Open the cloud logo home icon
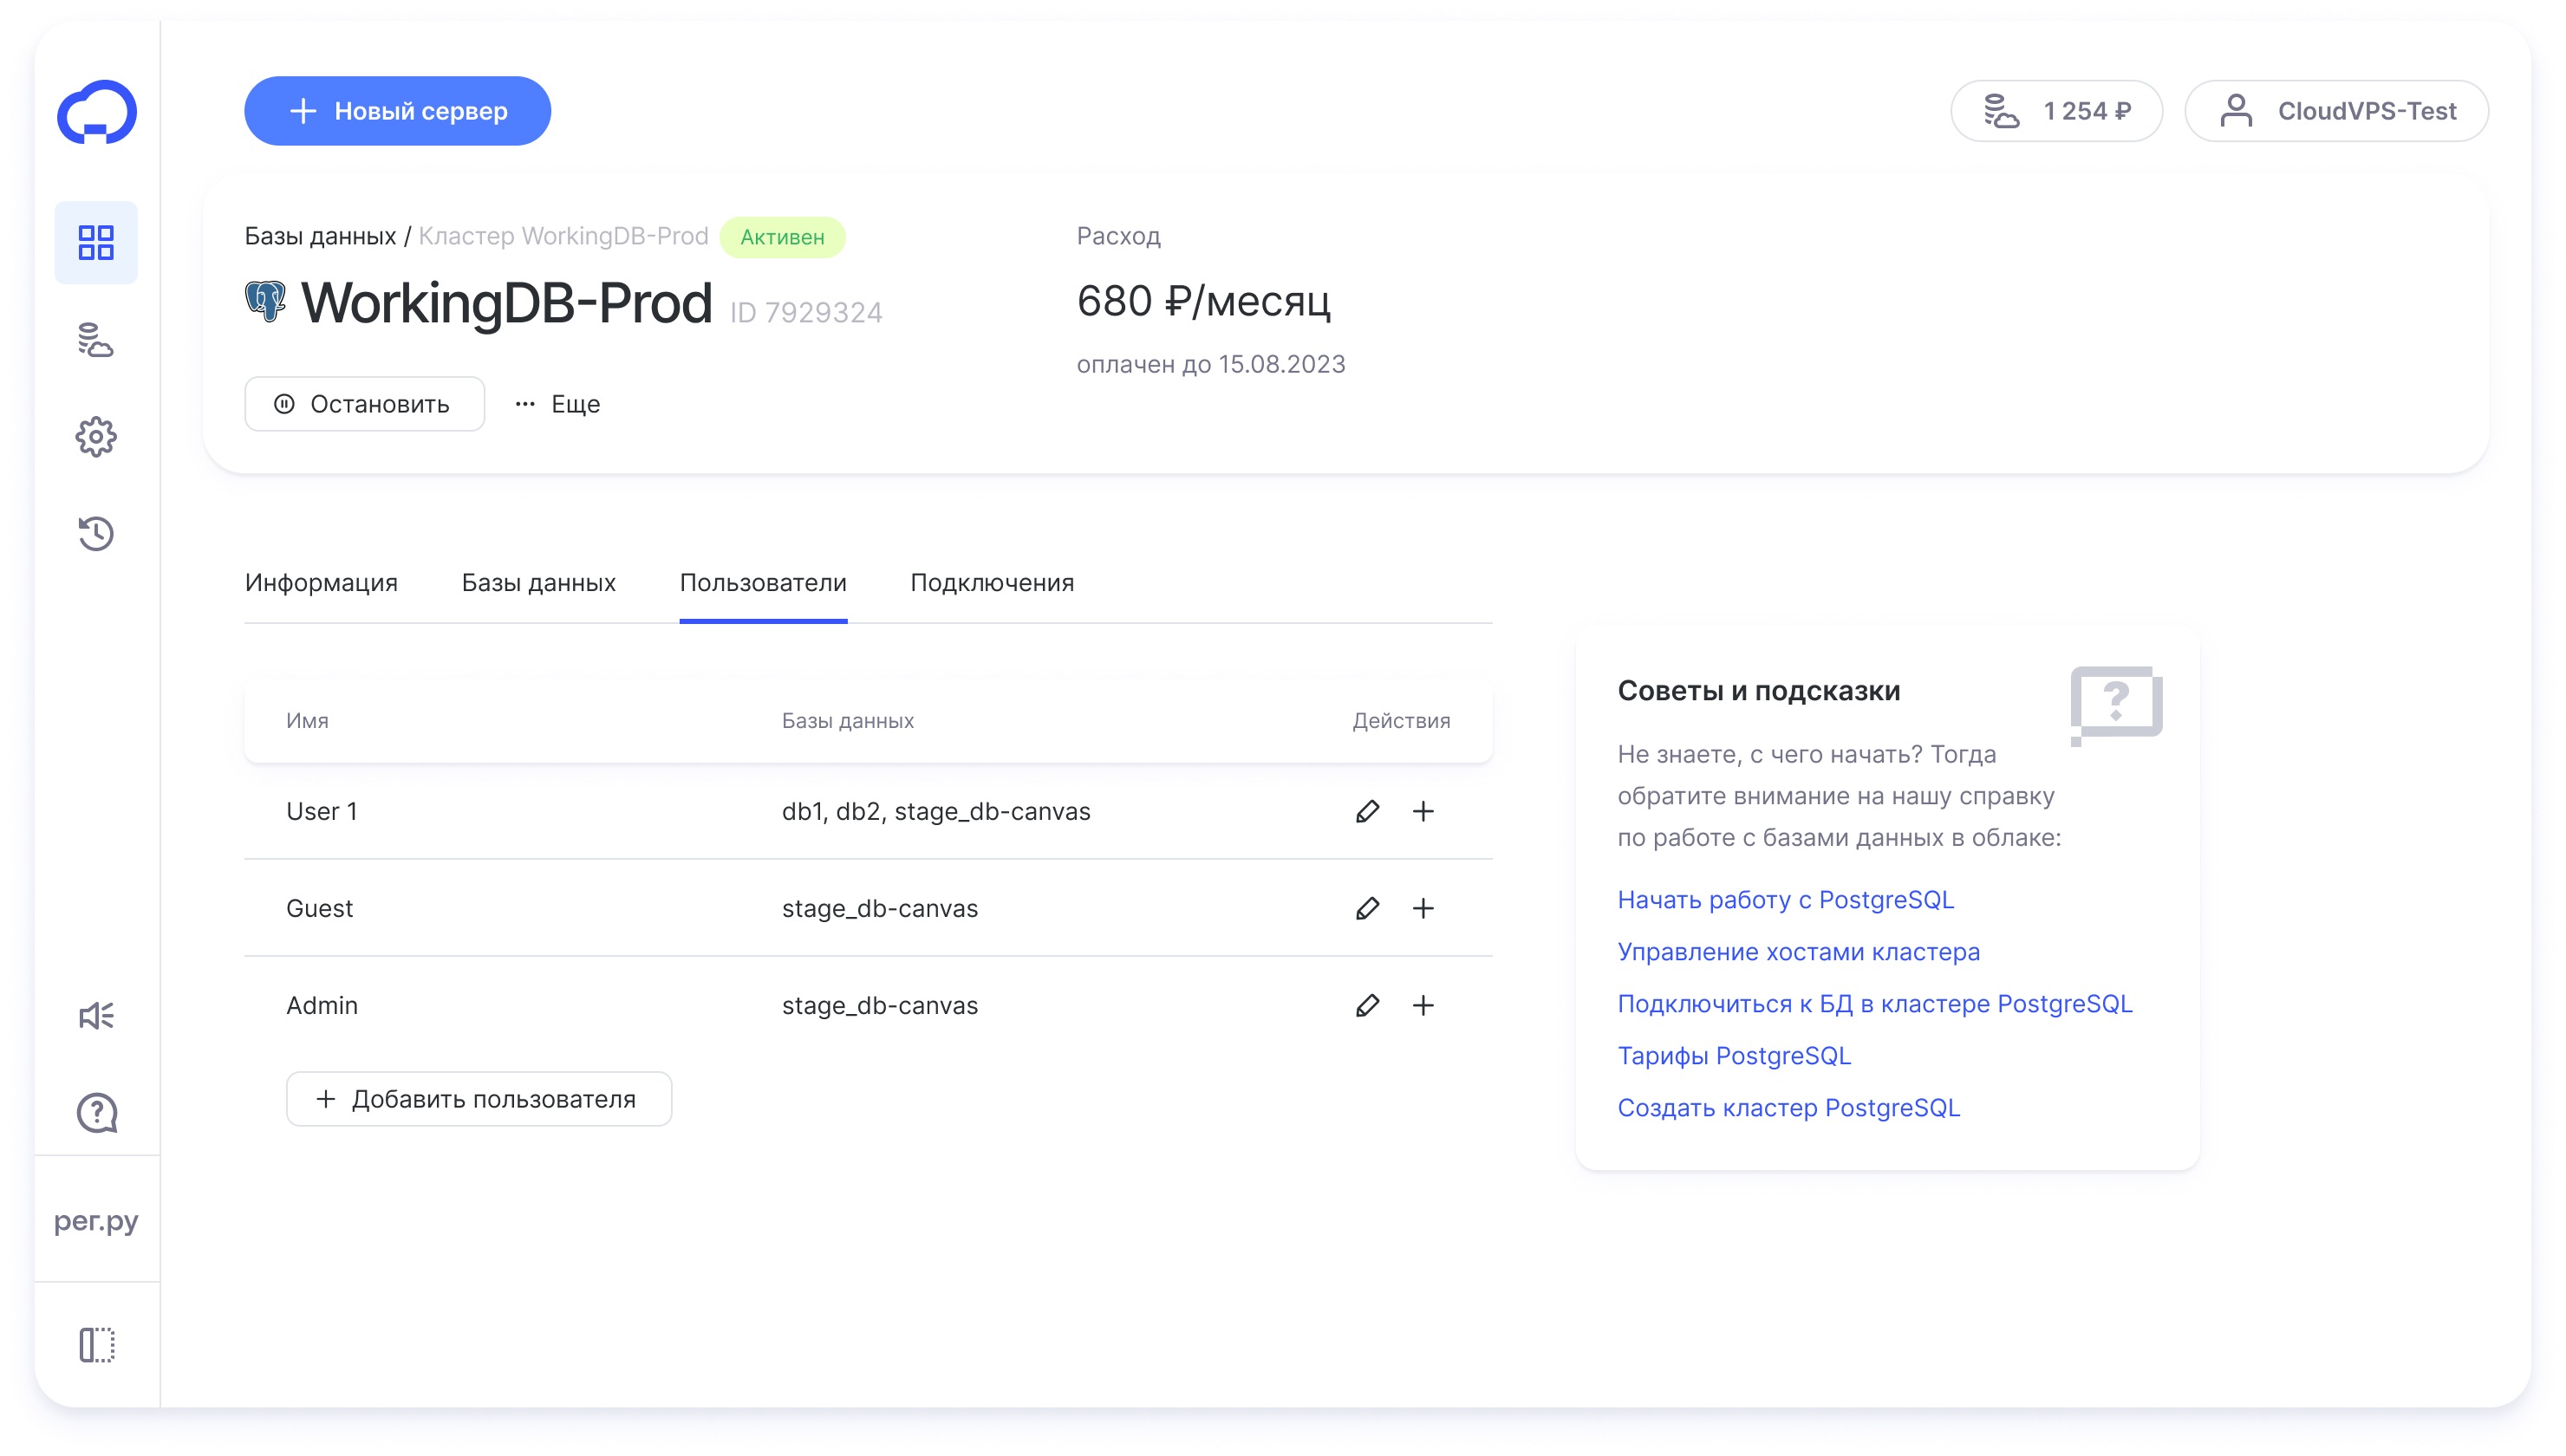 97,112
